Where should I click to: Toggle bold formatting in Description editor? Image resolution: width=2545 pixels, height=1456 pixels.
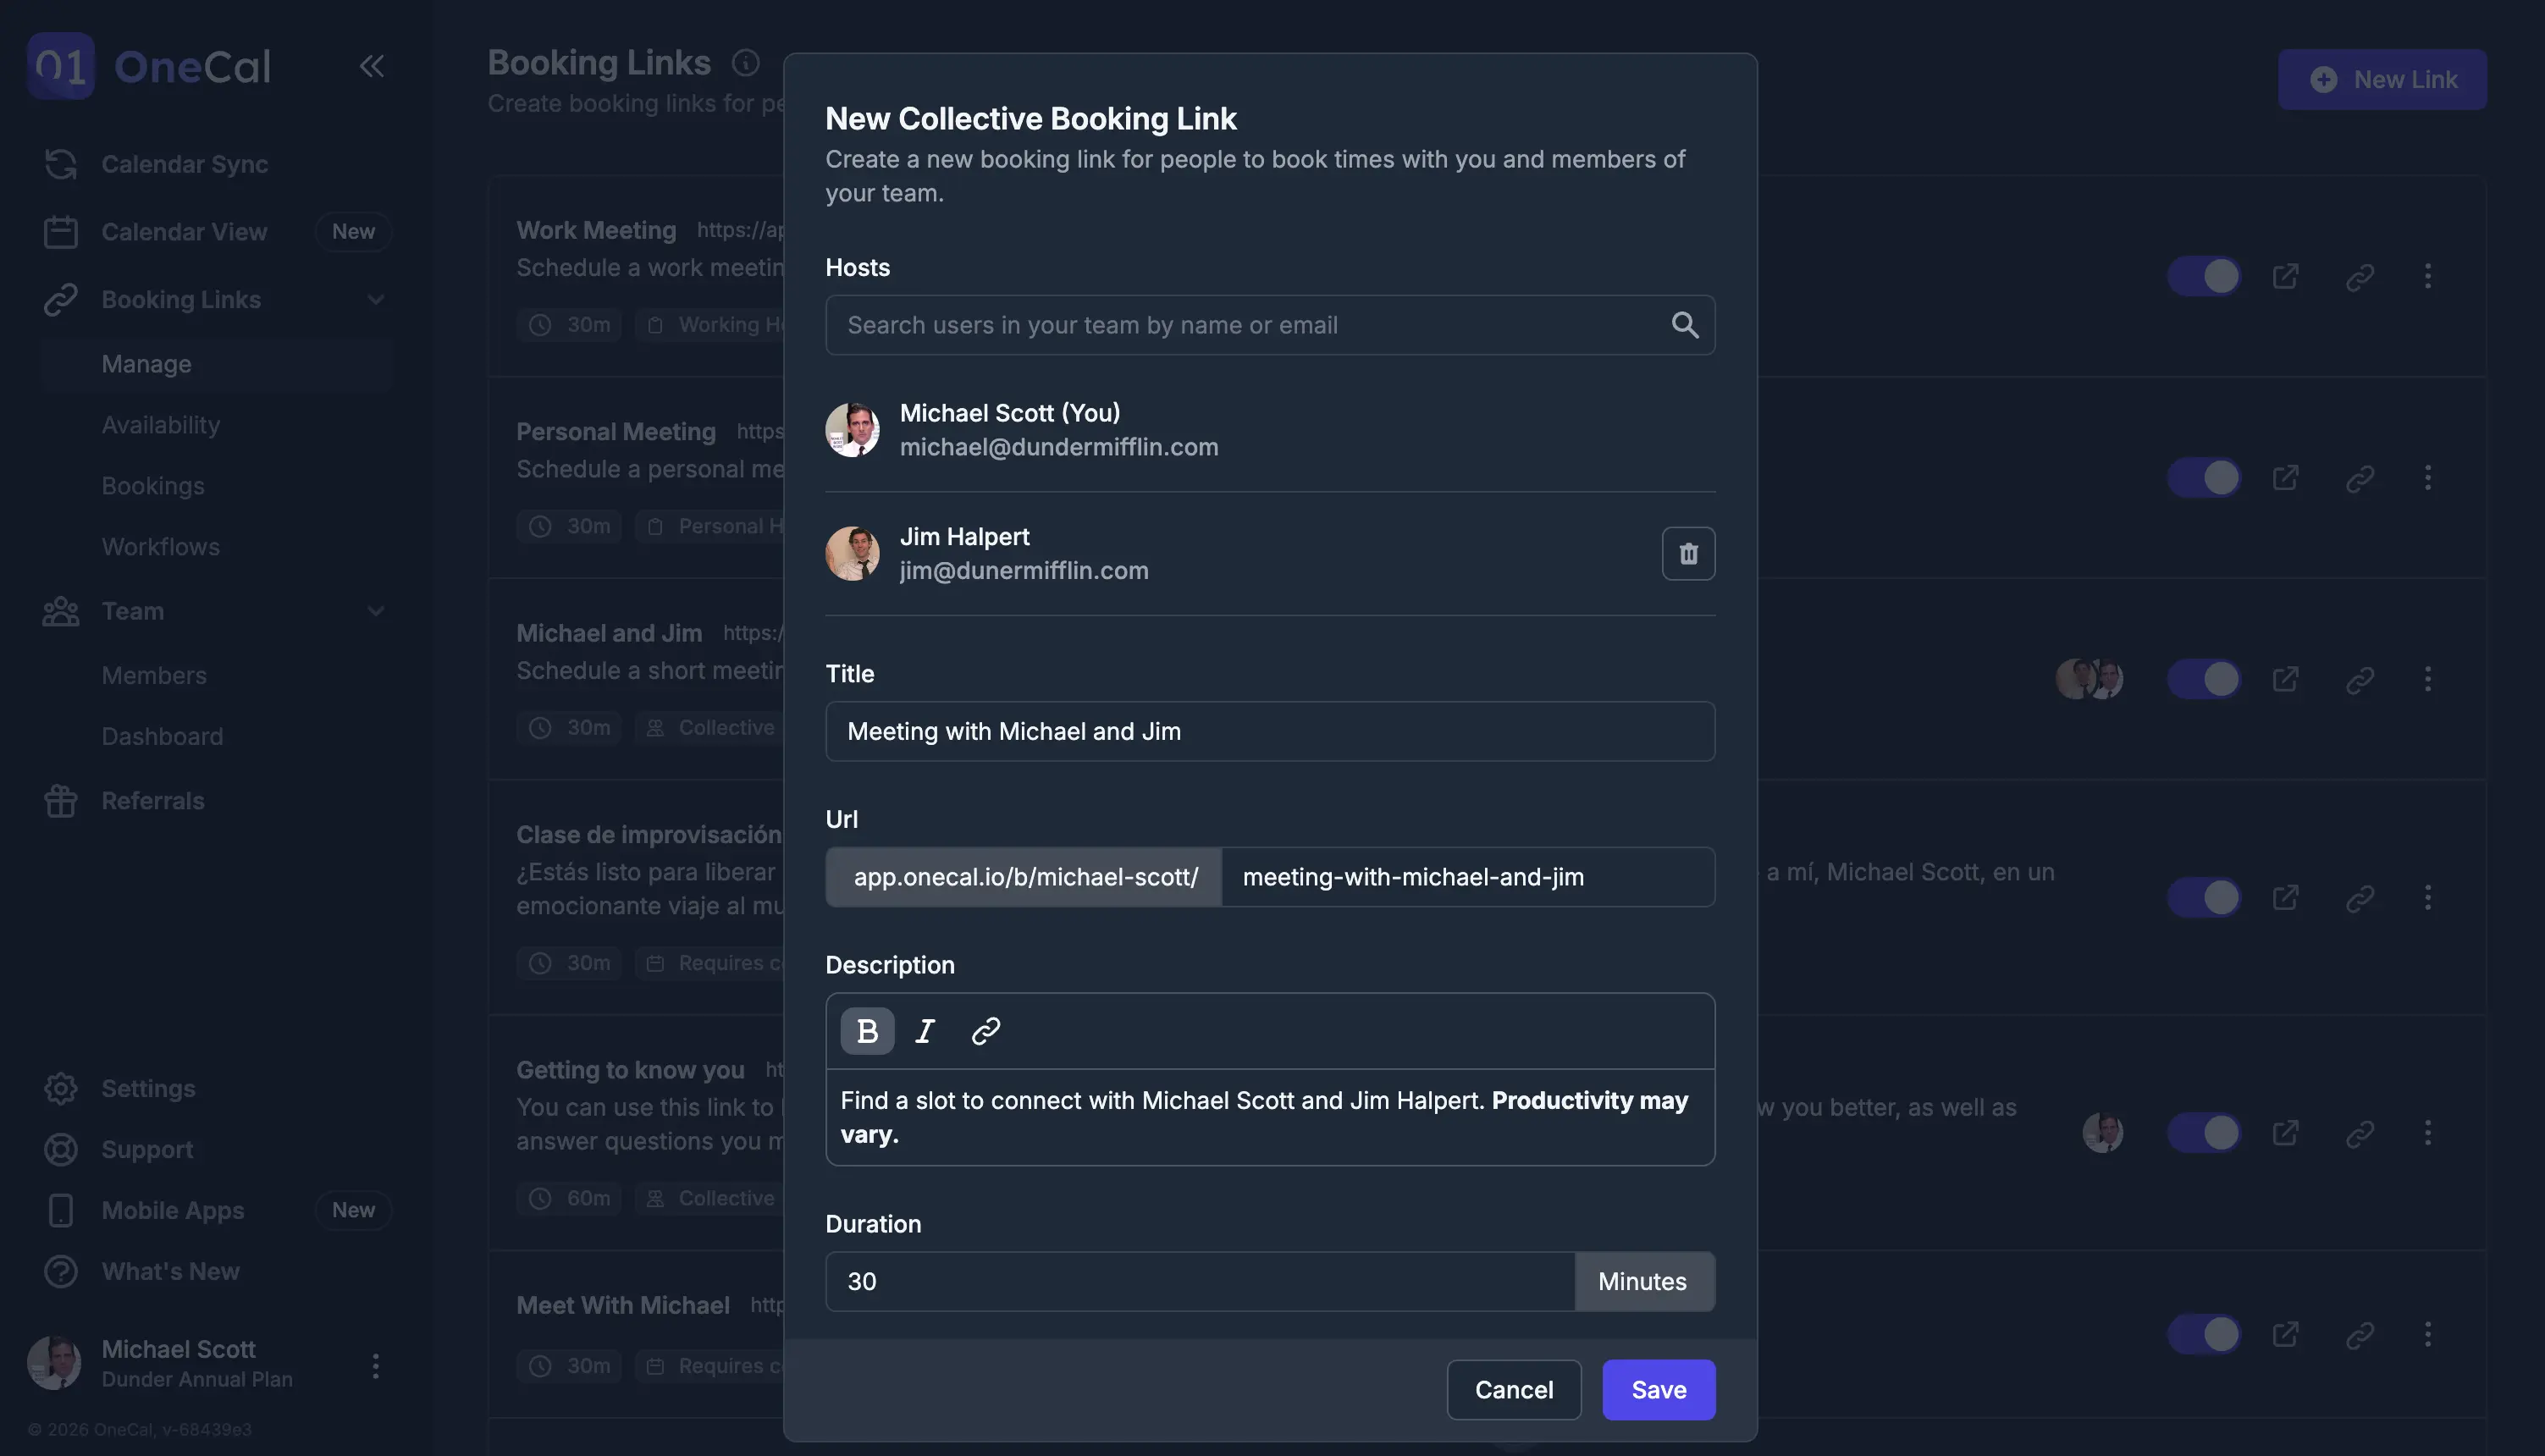[x=867, y=1031]
